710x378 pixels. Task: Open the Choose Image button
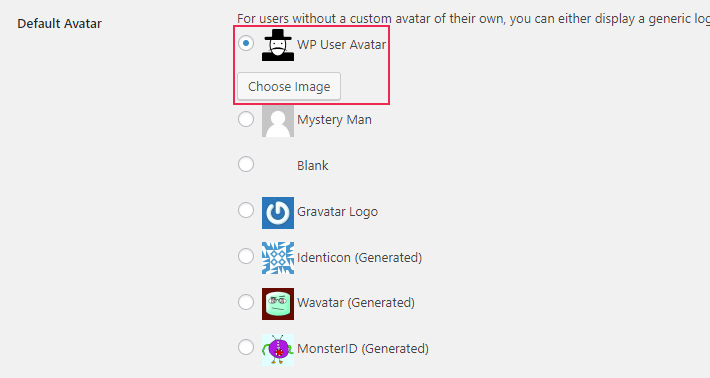[289, 86]
